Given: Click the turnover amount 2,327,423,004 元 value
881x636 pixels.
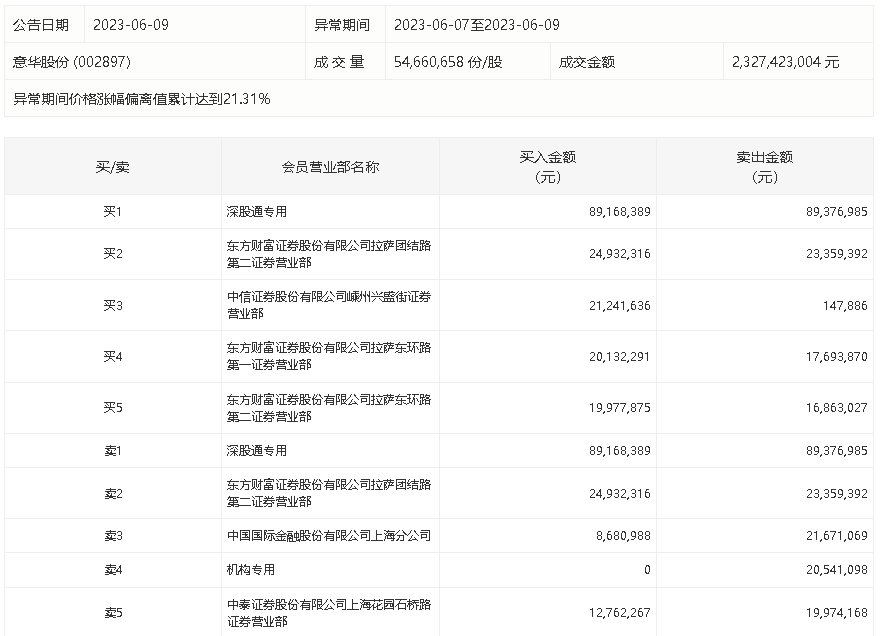Looking at the screenshot, I should [x=785, y=62].
